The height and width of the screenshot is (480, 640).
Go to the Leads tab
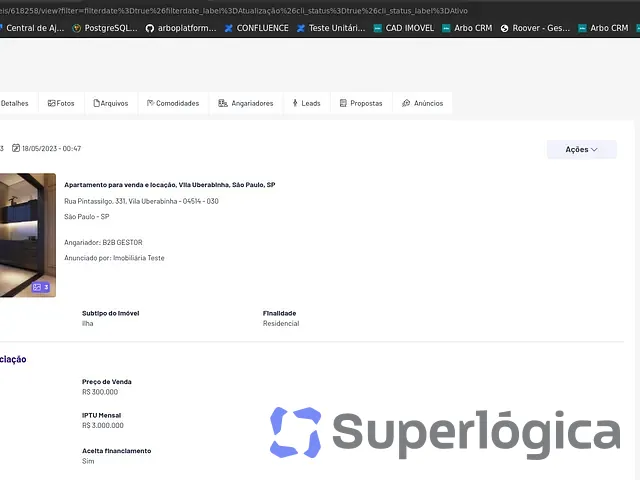click(x=307, y=103)
